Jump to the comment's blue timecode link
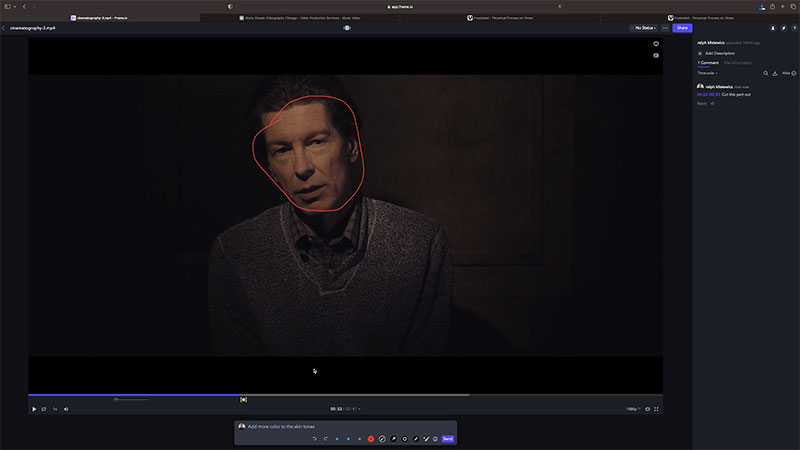 tap(708, 94)
